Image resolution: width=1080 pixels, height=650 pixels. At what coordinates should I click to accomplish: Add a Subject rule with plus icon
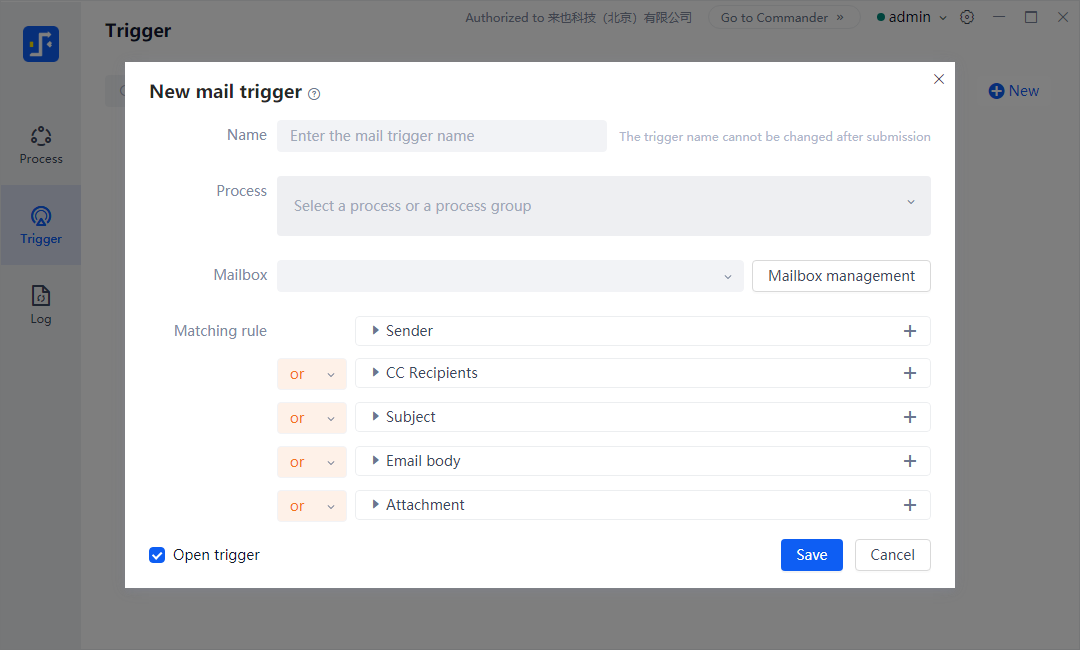point(909,417)
